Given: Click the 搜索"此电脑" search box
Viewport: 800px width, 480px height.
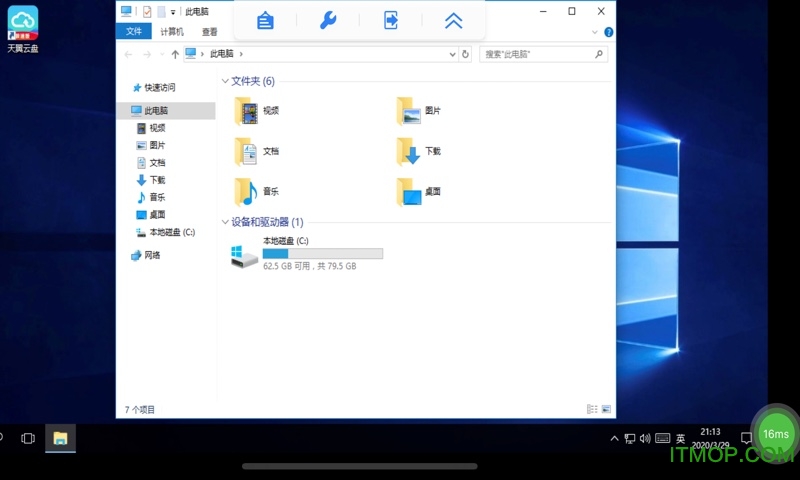Looking at the screenshot, I should click(544, 54).
